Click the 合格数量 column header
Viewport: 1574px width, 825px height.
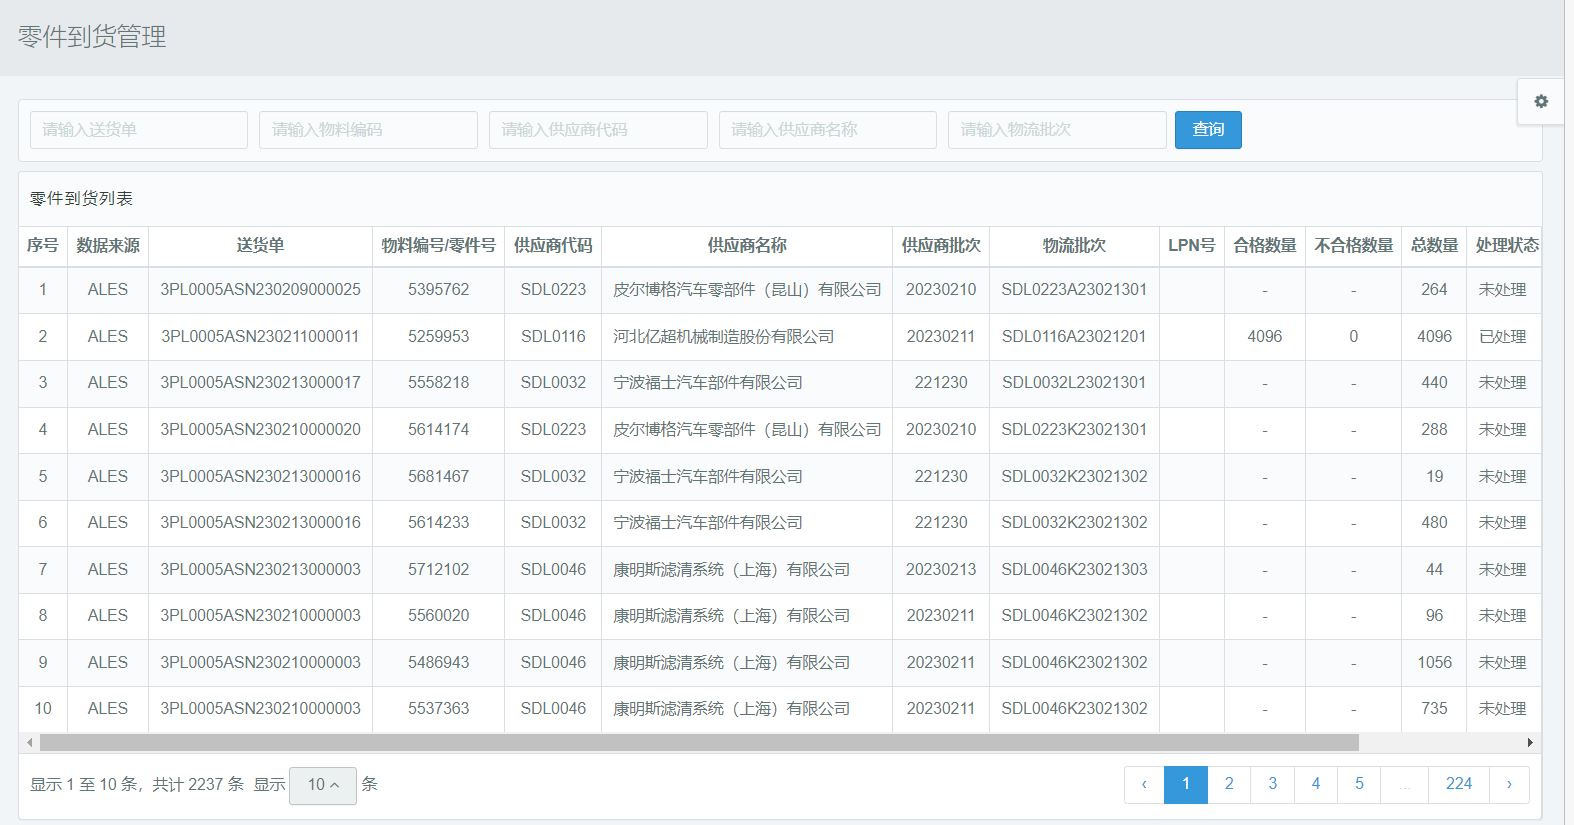1265,246
